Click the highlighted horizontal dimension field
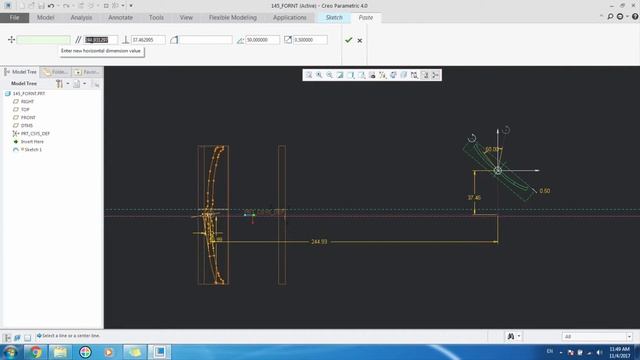Viewport: 640px width, 360px height. (x=100, y=40)
